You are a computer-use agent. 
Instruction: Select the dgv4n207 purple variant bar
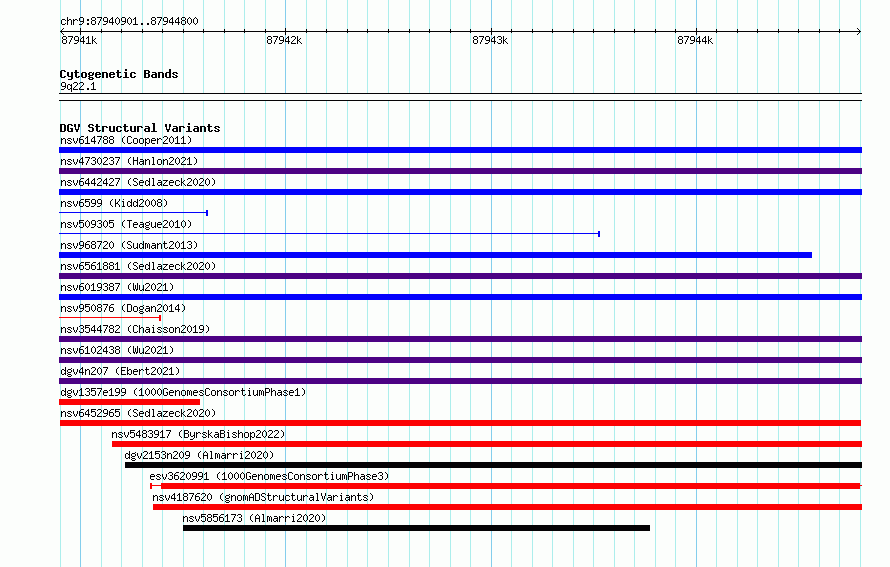[x=460, y=381]
